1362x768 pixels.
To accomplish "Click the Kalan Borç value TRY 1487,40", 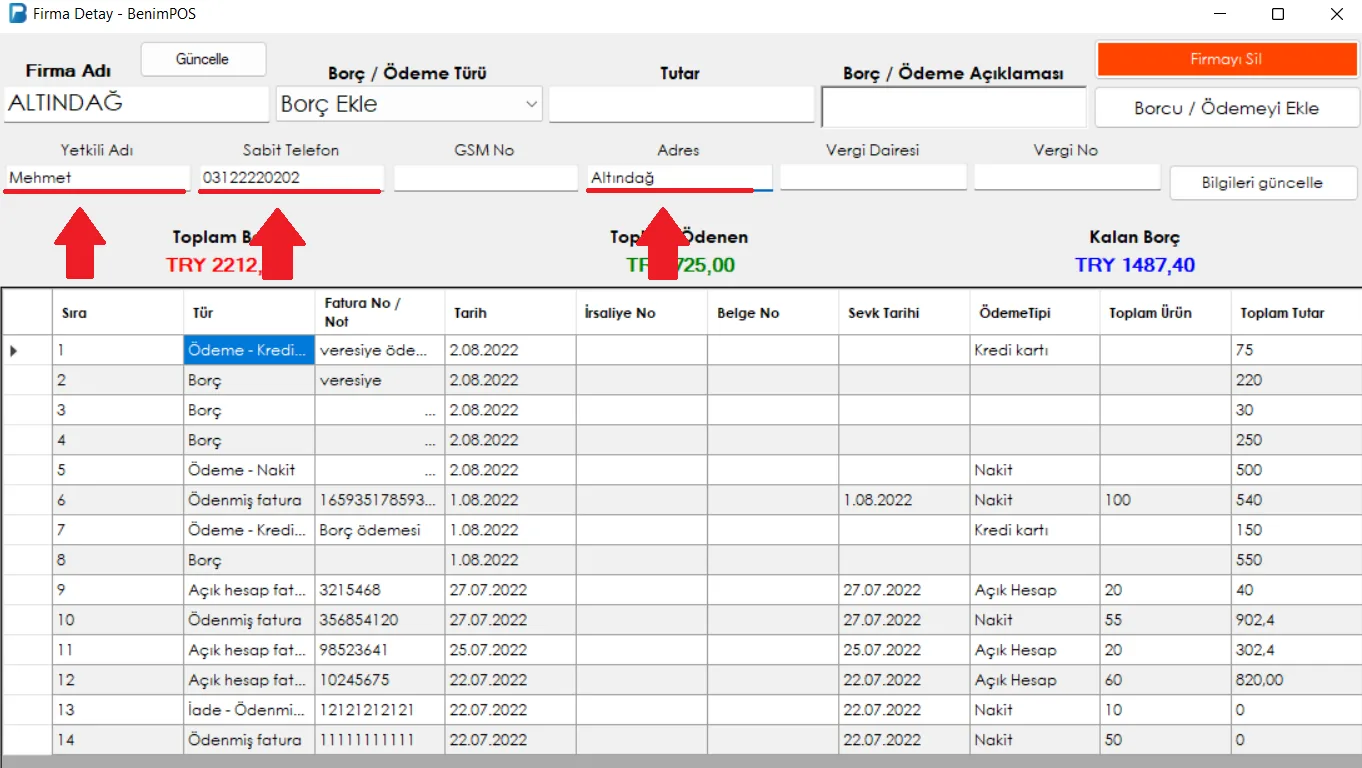I will point(1135,265).
